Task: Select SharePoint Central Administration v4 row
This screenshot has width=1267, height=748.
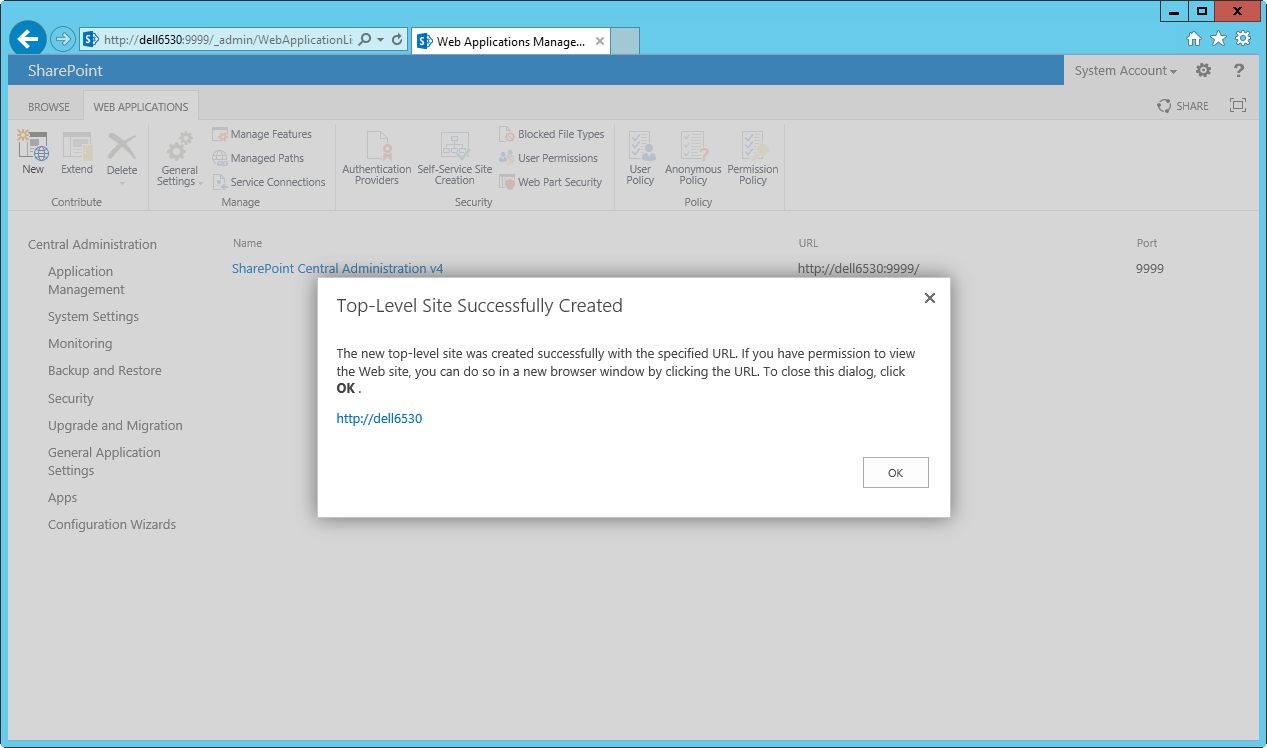Action: (x=338, y=268)
